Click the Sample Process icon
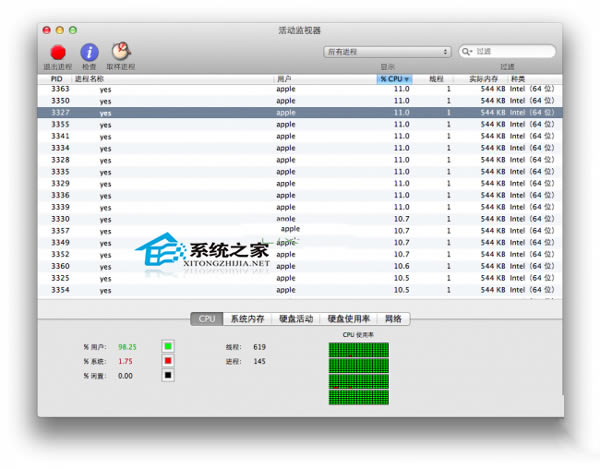 pos(121,51)
